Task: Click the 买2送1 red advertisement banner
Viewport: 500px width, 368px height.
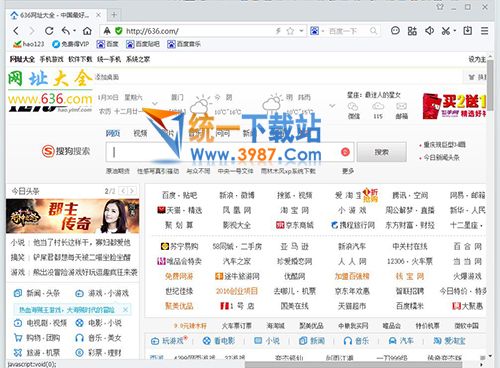Action: 454,106
